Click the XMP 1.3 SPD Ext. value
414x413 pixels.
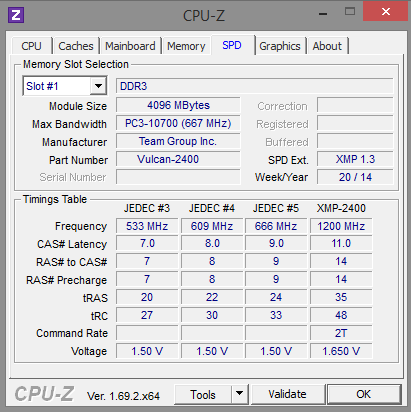pyautogui.click(x=355, y=159)
